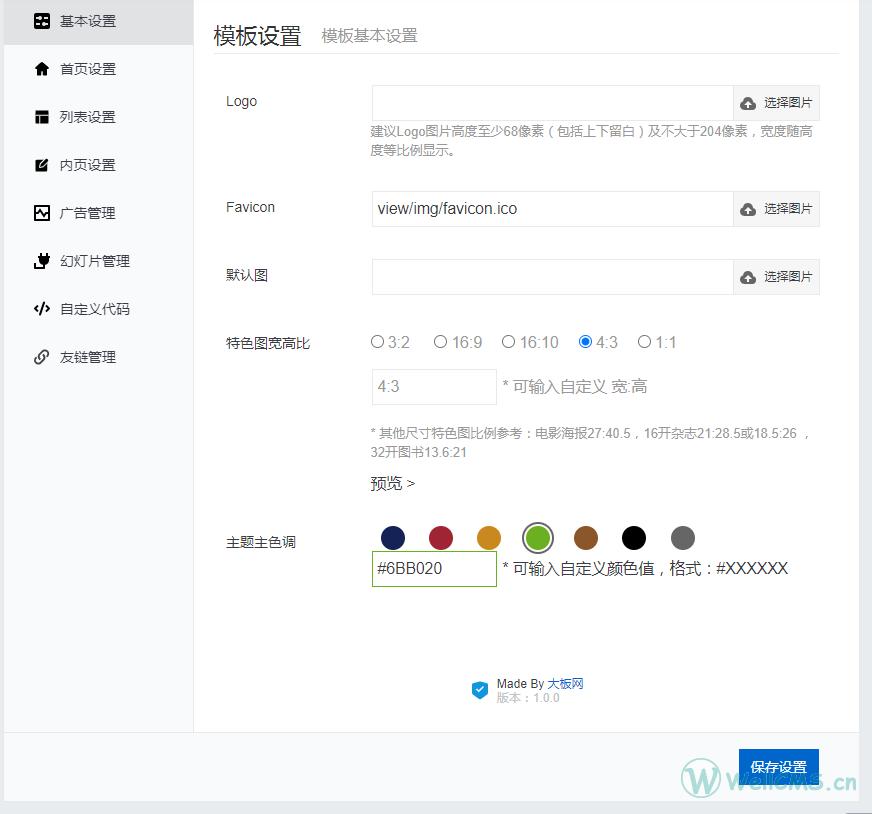Pick the navy blue theme color
The height and width of the screenshot is (814, 872).
point(393,538)
